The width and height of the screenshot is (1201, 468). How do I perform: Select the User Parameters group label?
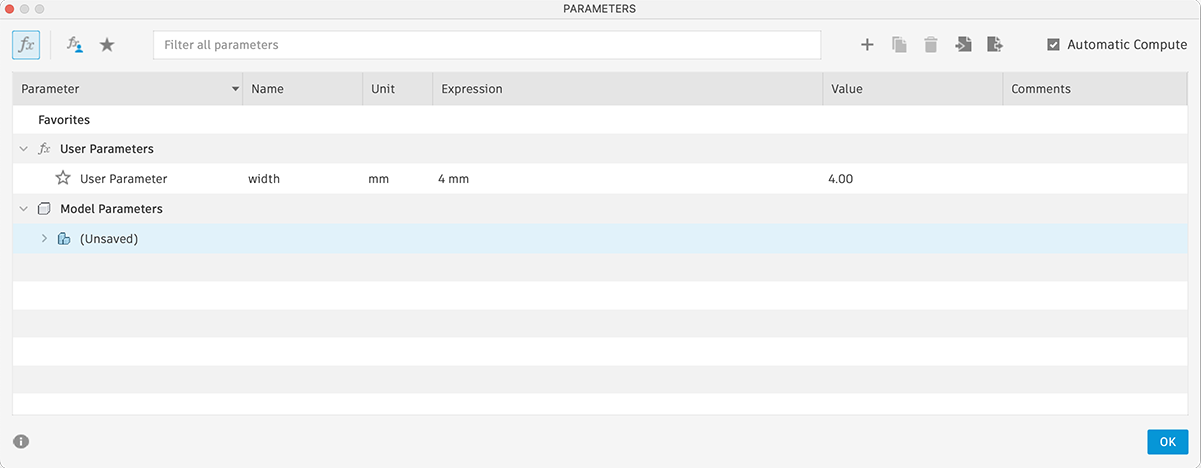(x=107, y=149)
